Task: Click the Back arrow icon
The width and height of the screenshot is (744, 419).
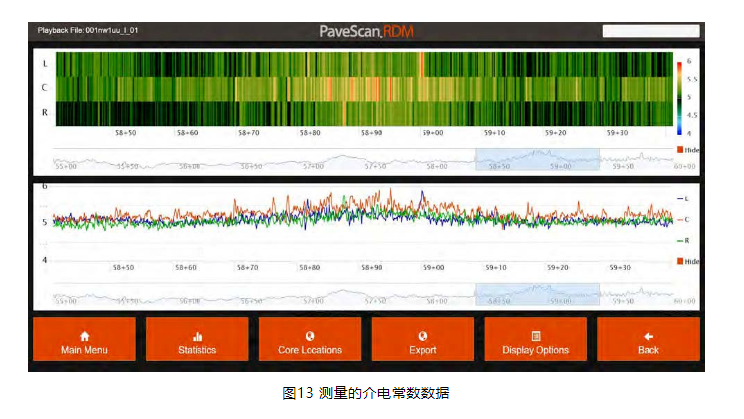Action: click(648, 337)
